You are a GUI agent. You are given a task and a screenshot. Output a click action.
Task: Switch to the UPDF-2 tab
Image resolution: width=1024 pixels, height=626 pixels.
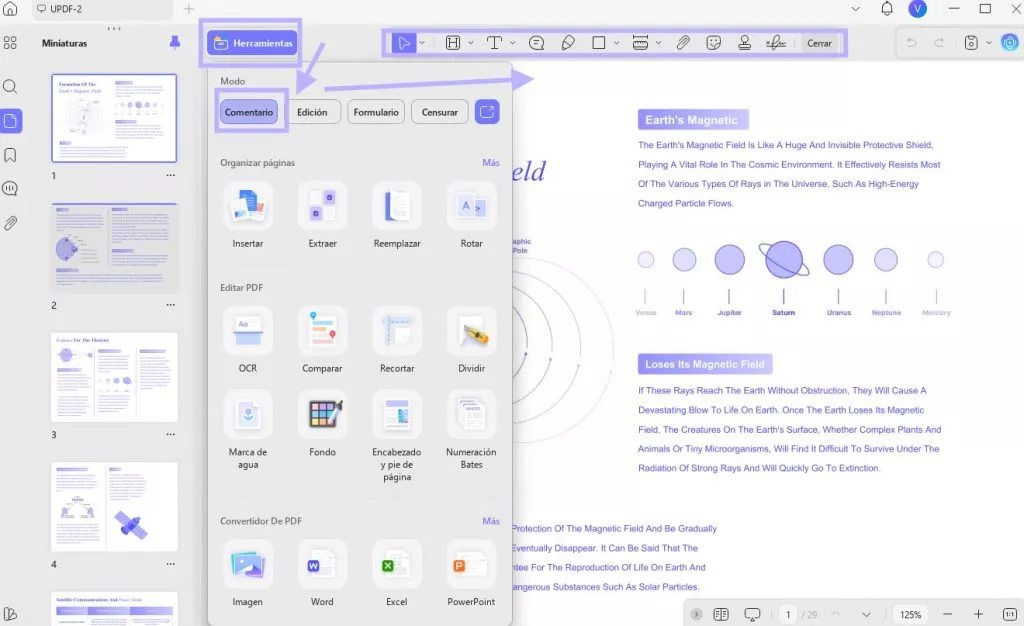point(102,9)
